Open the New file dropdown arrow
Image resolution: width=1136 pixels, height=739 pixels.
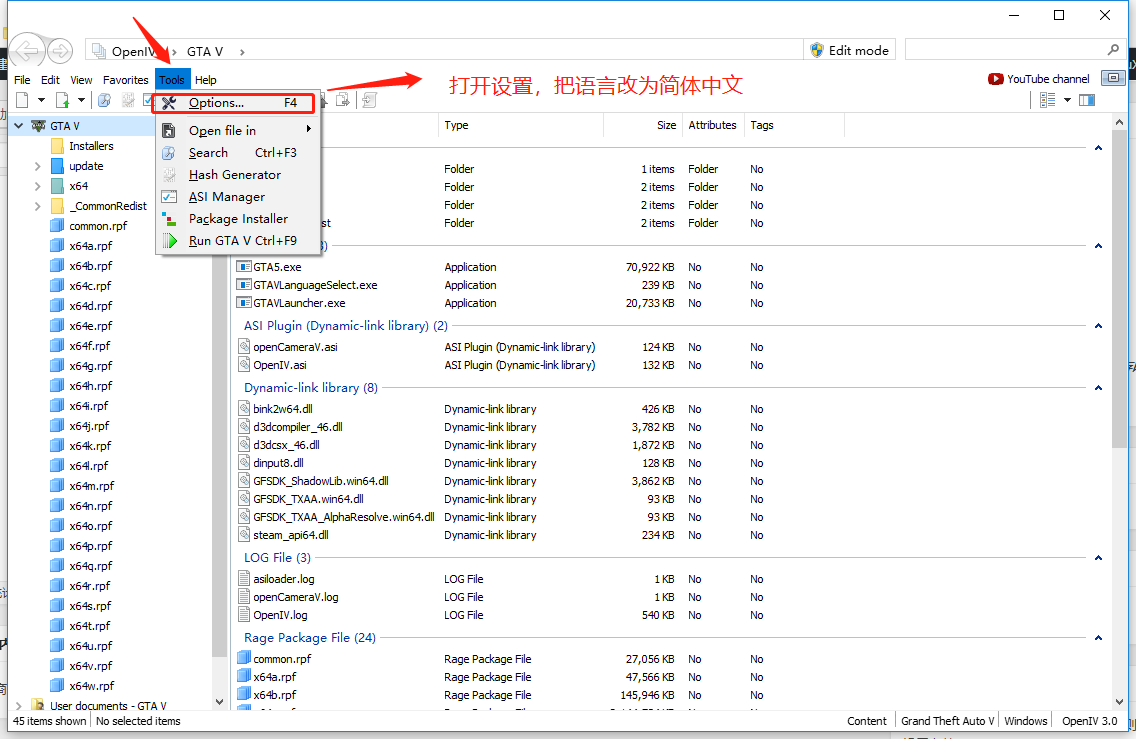coord(41,100)
